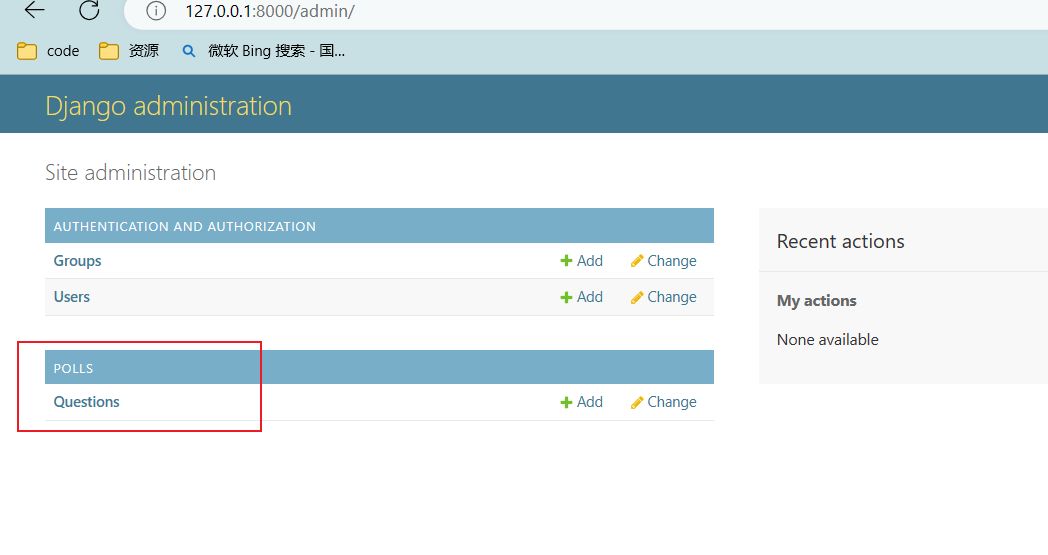The image size is (1048, 555).
Task: Open the Questions model list
Action: [86, 402]
